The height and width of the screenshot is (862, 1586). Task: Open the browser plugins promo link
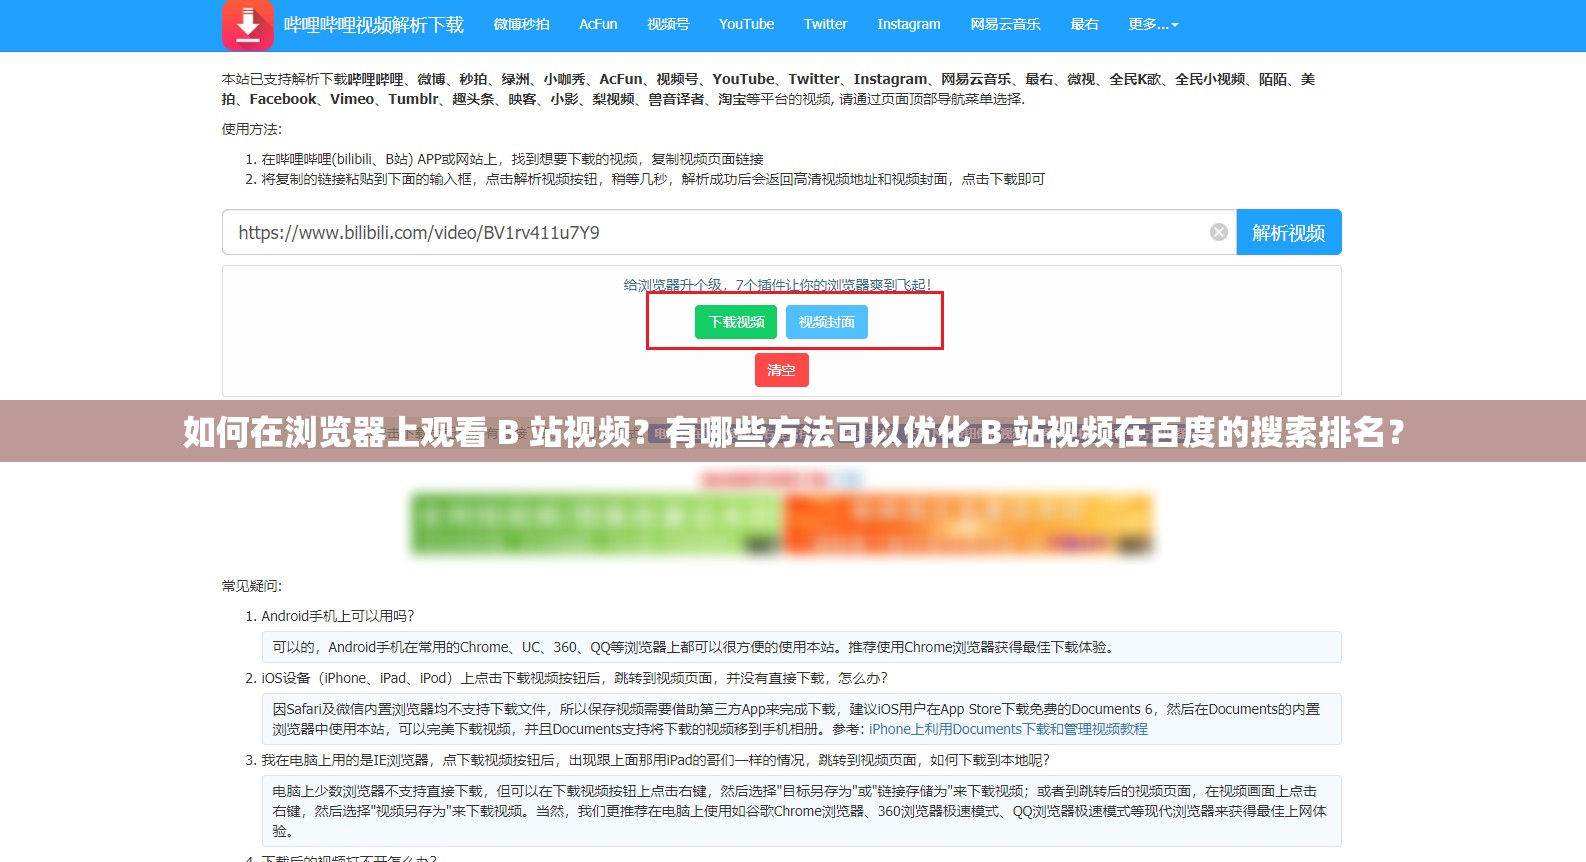point(778,285)
